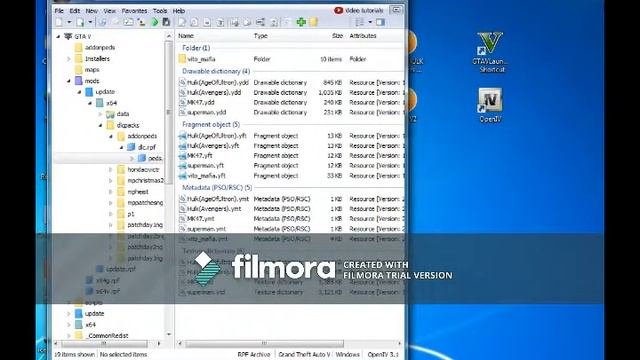Click the view mode list icon in toolbar
The height and width of the screenshot is (360, 640).
point(359,22)
